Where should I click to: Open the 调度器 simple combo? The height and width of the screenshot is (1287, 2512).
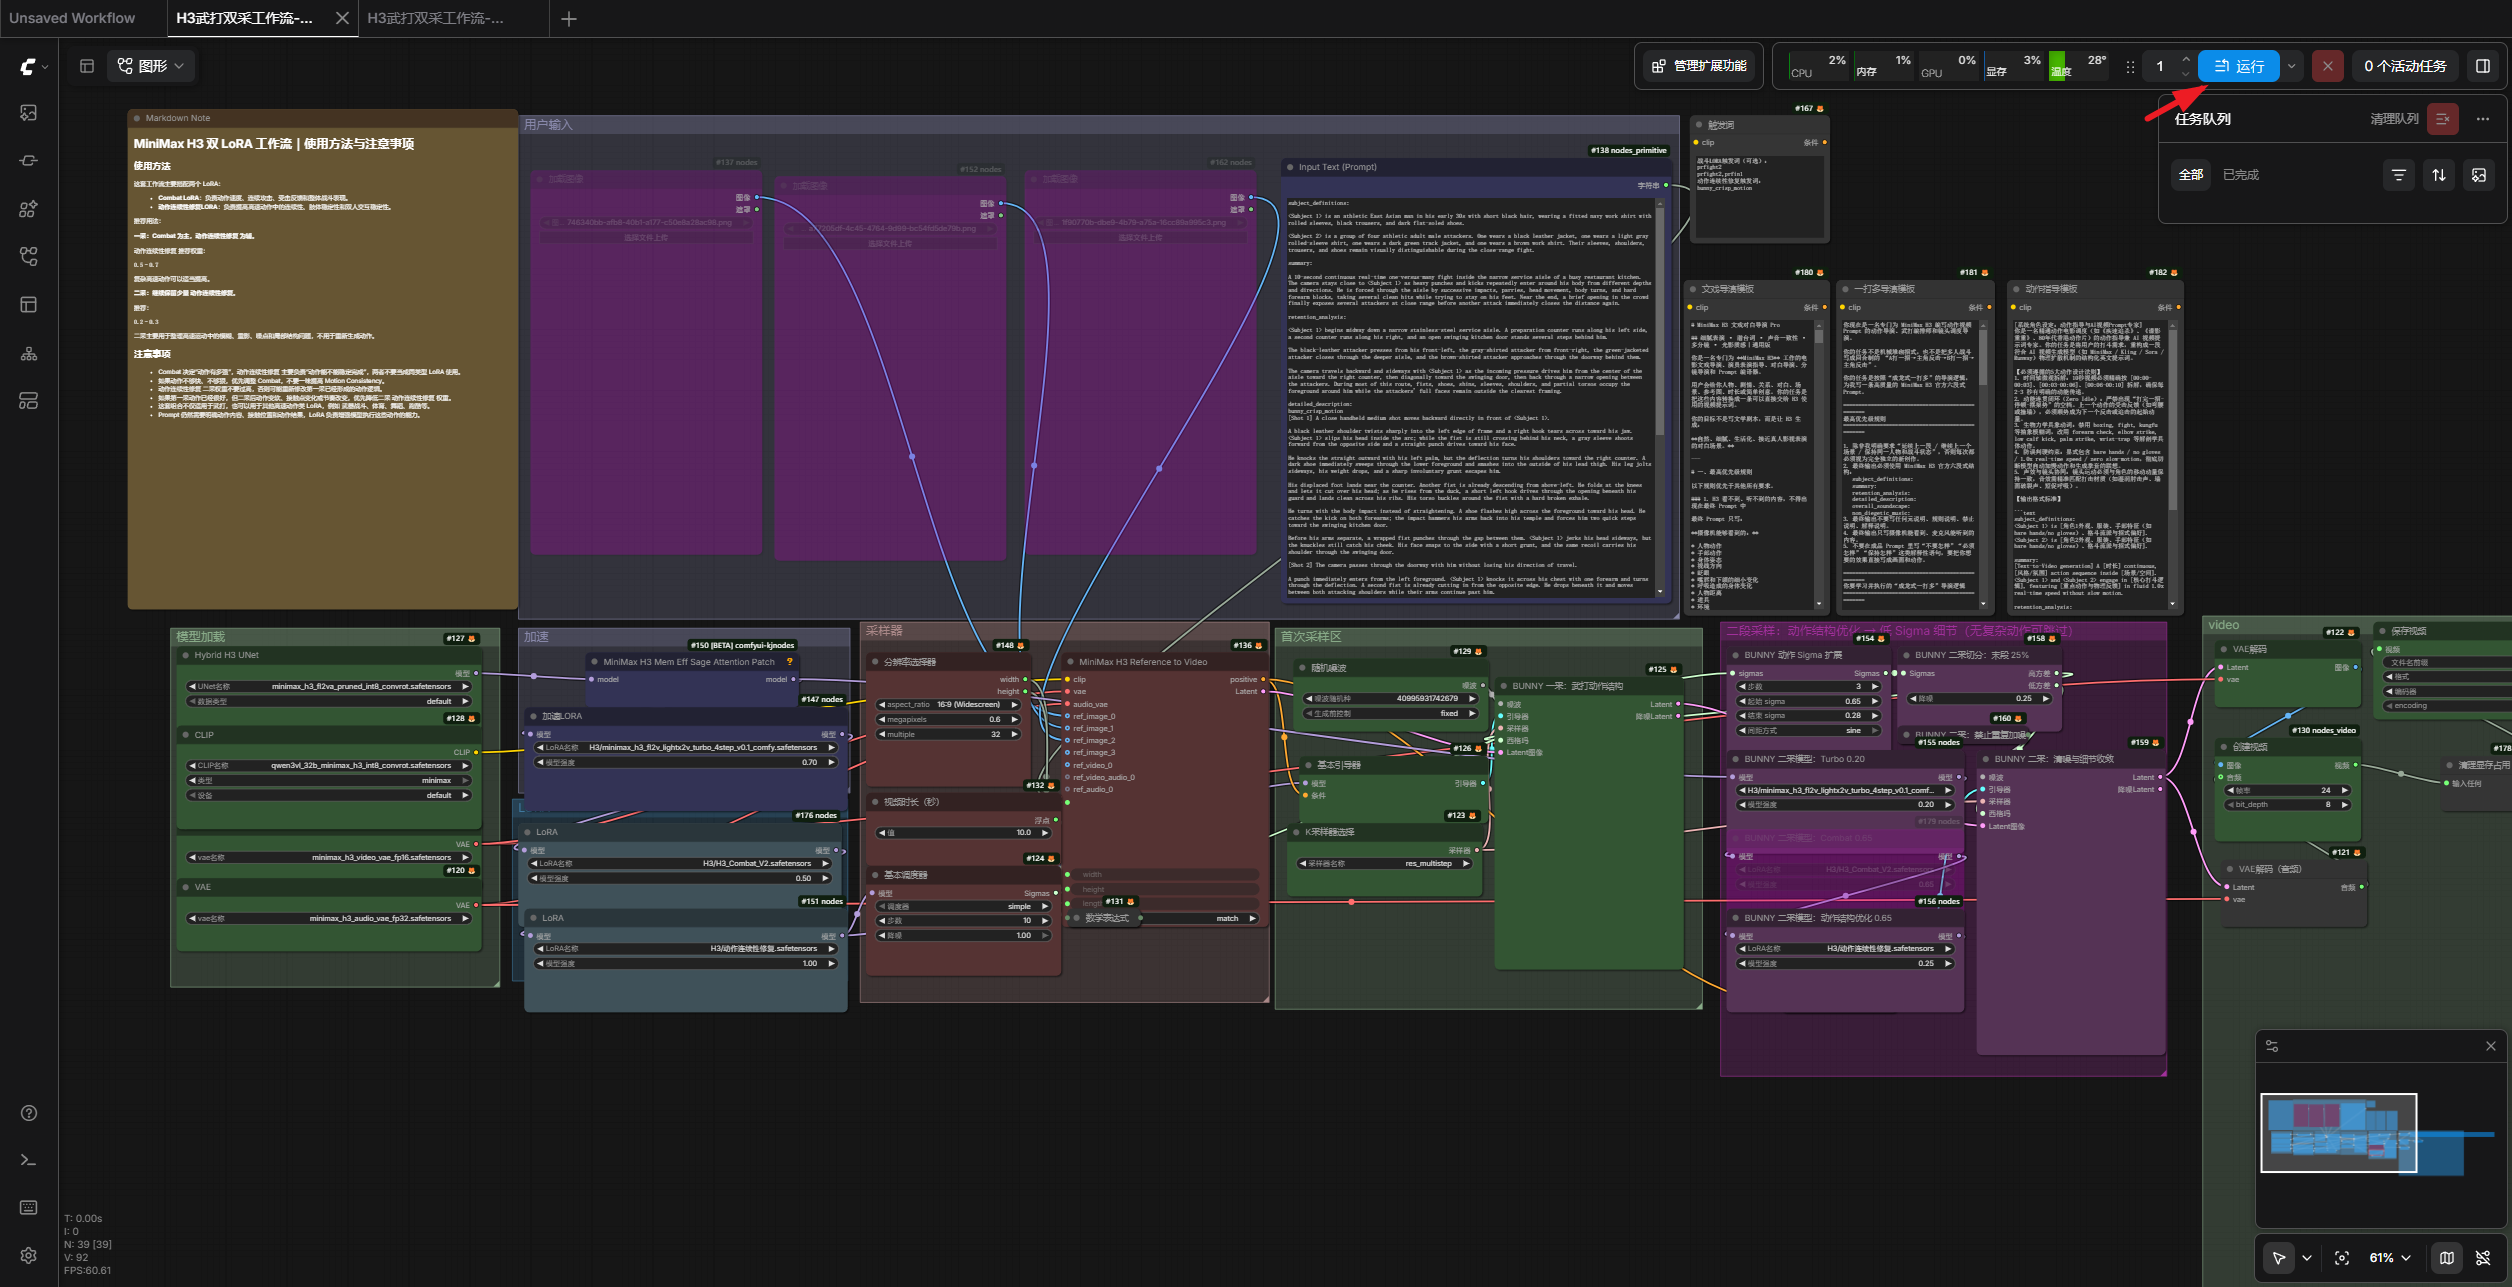963,907
